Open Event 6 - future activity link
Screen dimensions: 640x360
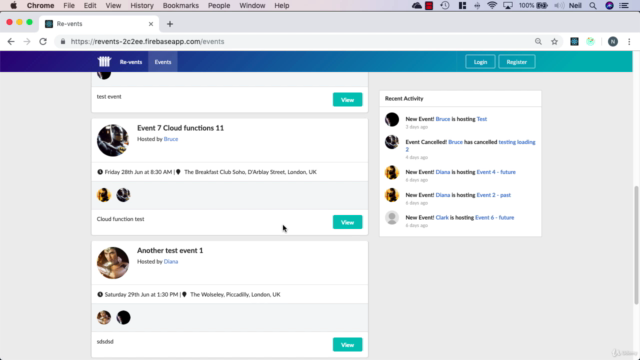(x=494, y=218)
